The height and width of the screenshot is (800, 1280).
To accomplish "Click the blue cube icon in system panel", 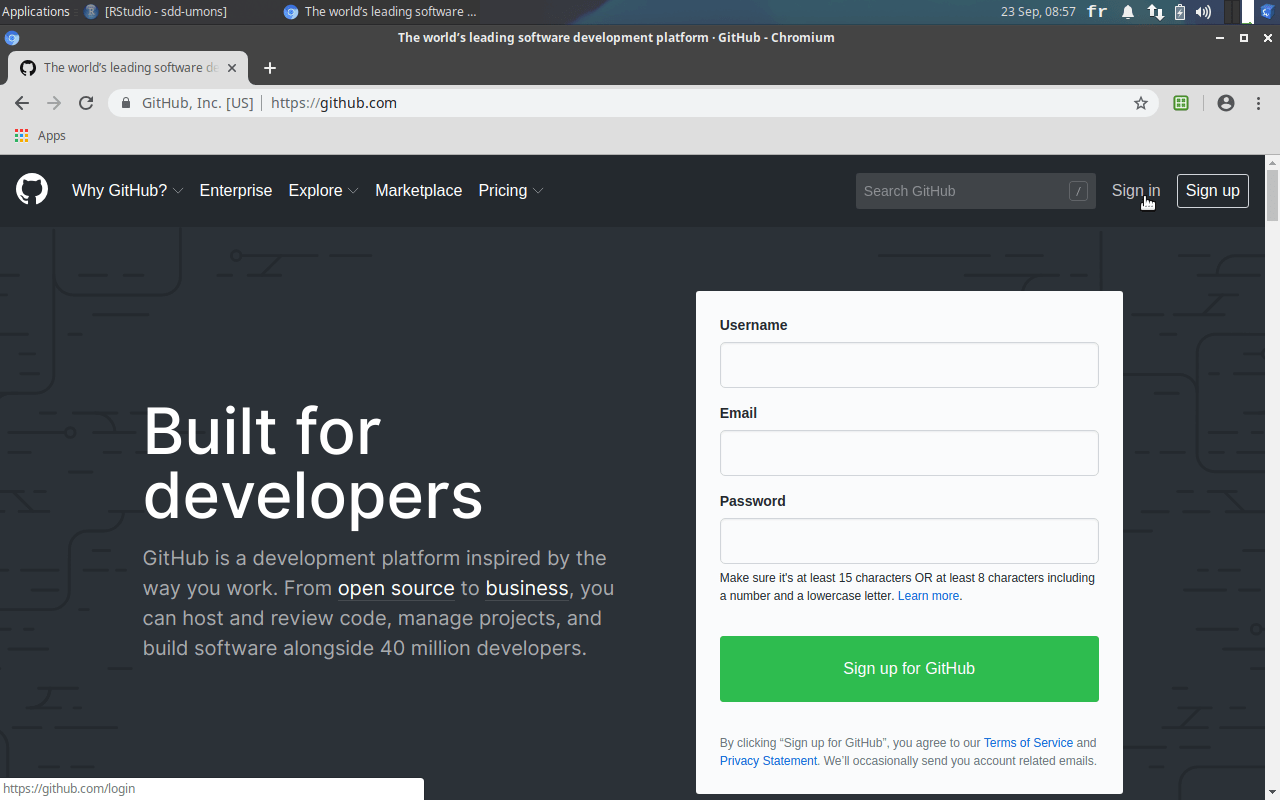I will point(1267,12).
